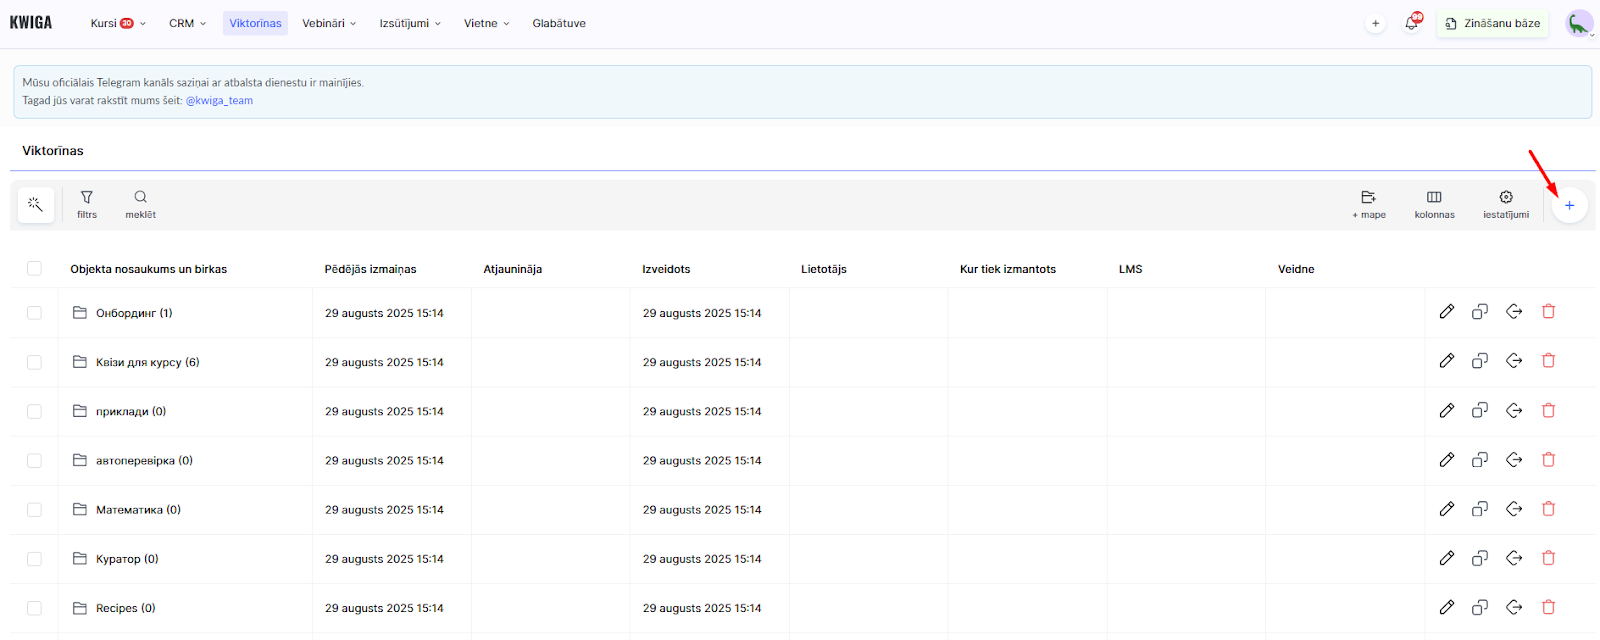Select the автоперевірка row checkbox
The height and width of the screenshot is (640, 1600).
coord(34,460)
